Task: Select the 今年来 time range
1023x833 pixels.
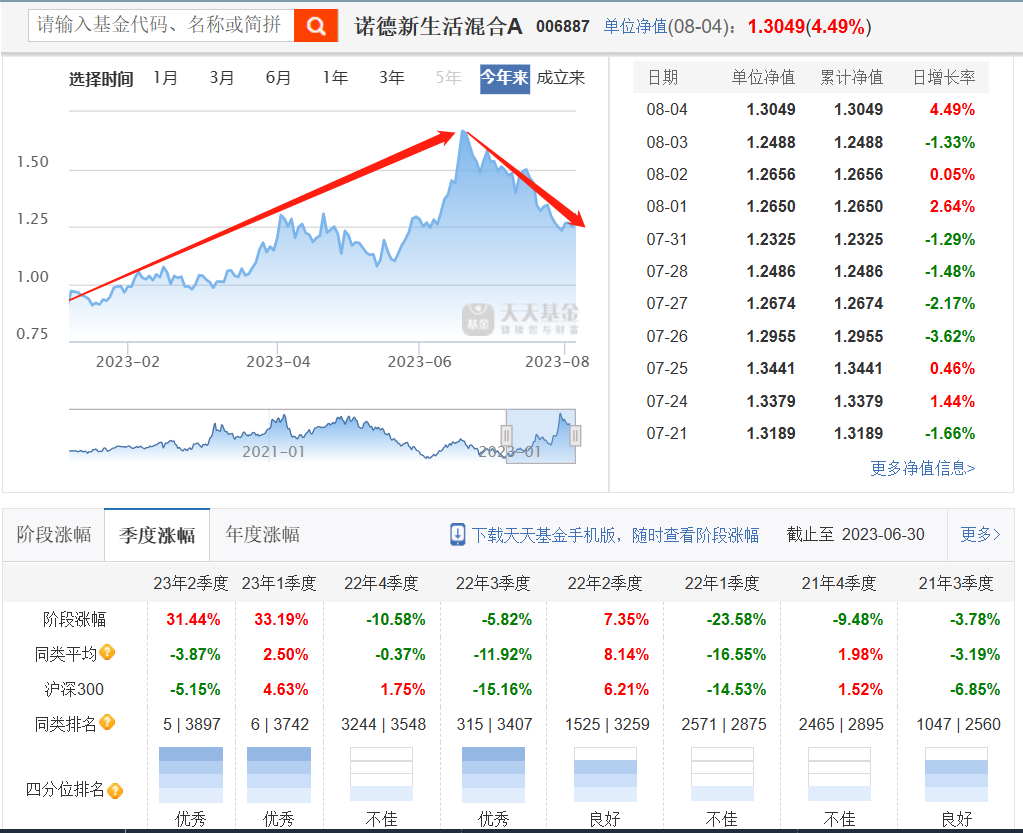Action: 504,78
